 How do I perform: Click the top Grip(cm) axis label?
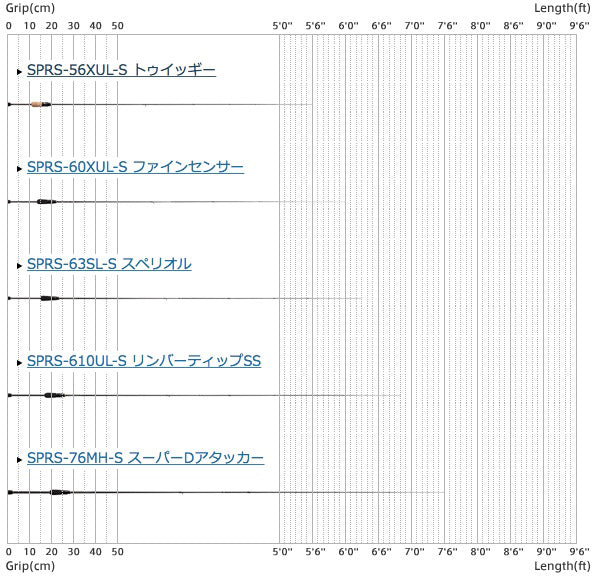pyautogui.click(x=30, y=8)
